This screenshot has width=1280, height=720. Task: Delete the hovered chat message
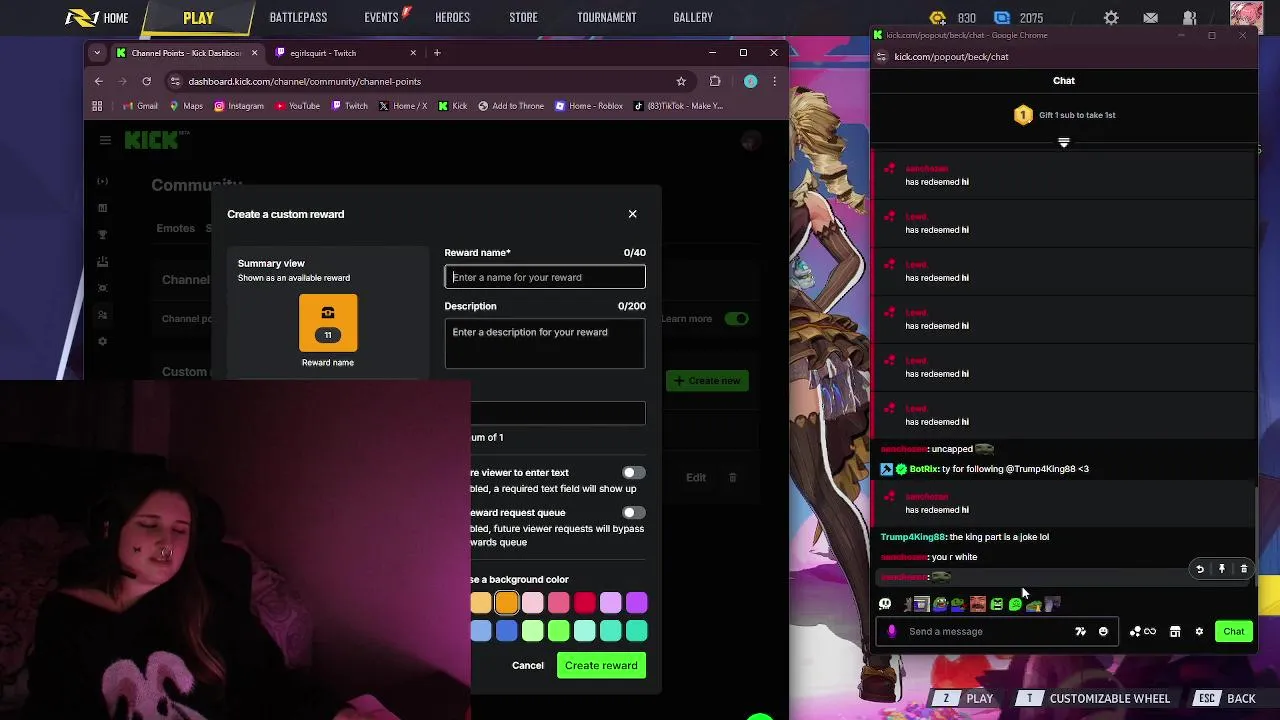(x=1244, y=569)
